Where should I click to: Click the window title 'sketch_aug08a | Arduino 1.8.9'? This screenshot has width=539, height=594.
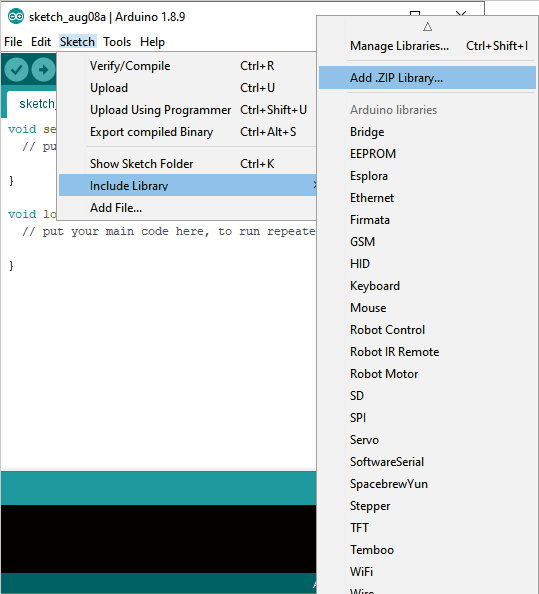pos(107,17)
